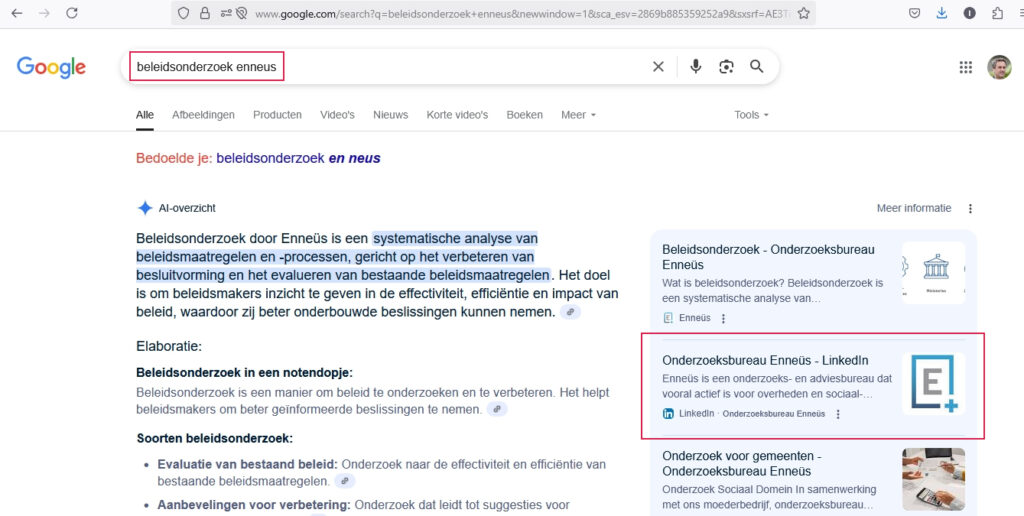Expand the Meer search filter dropdown
Viewport: 1024px width, 516px height.
point(579,115)
